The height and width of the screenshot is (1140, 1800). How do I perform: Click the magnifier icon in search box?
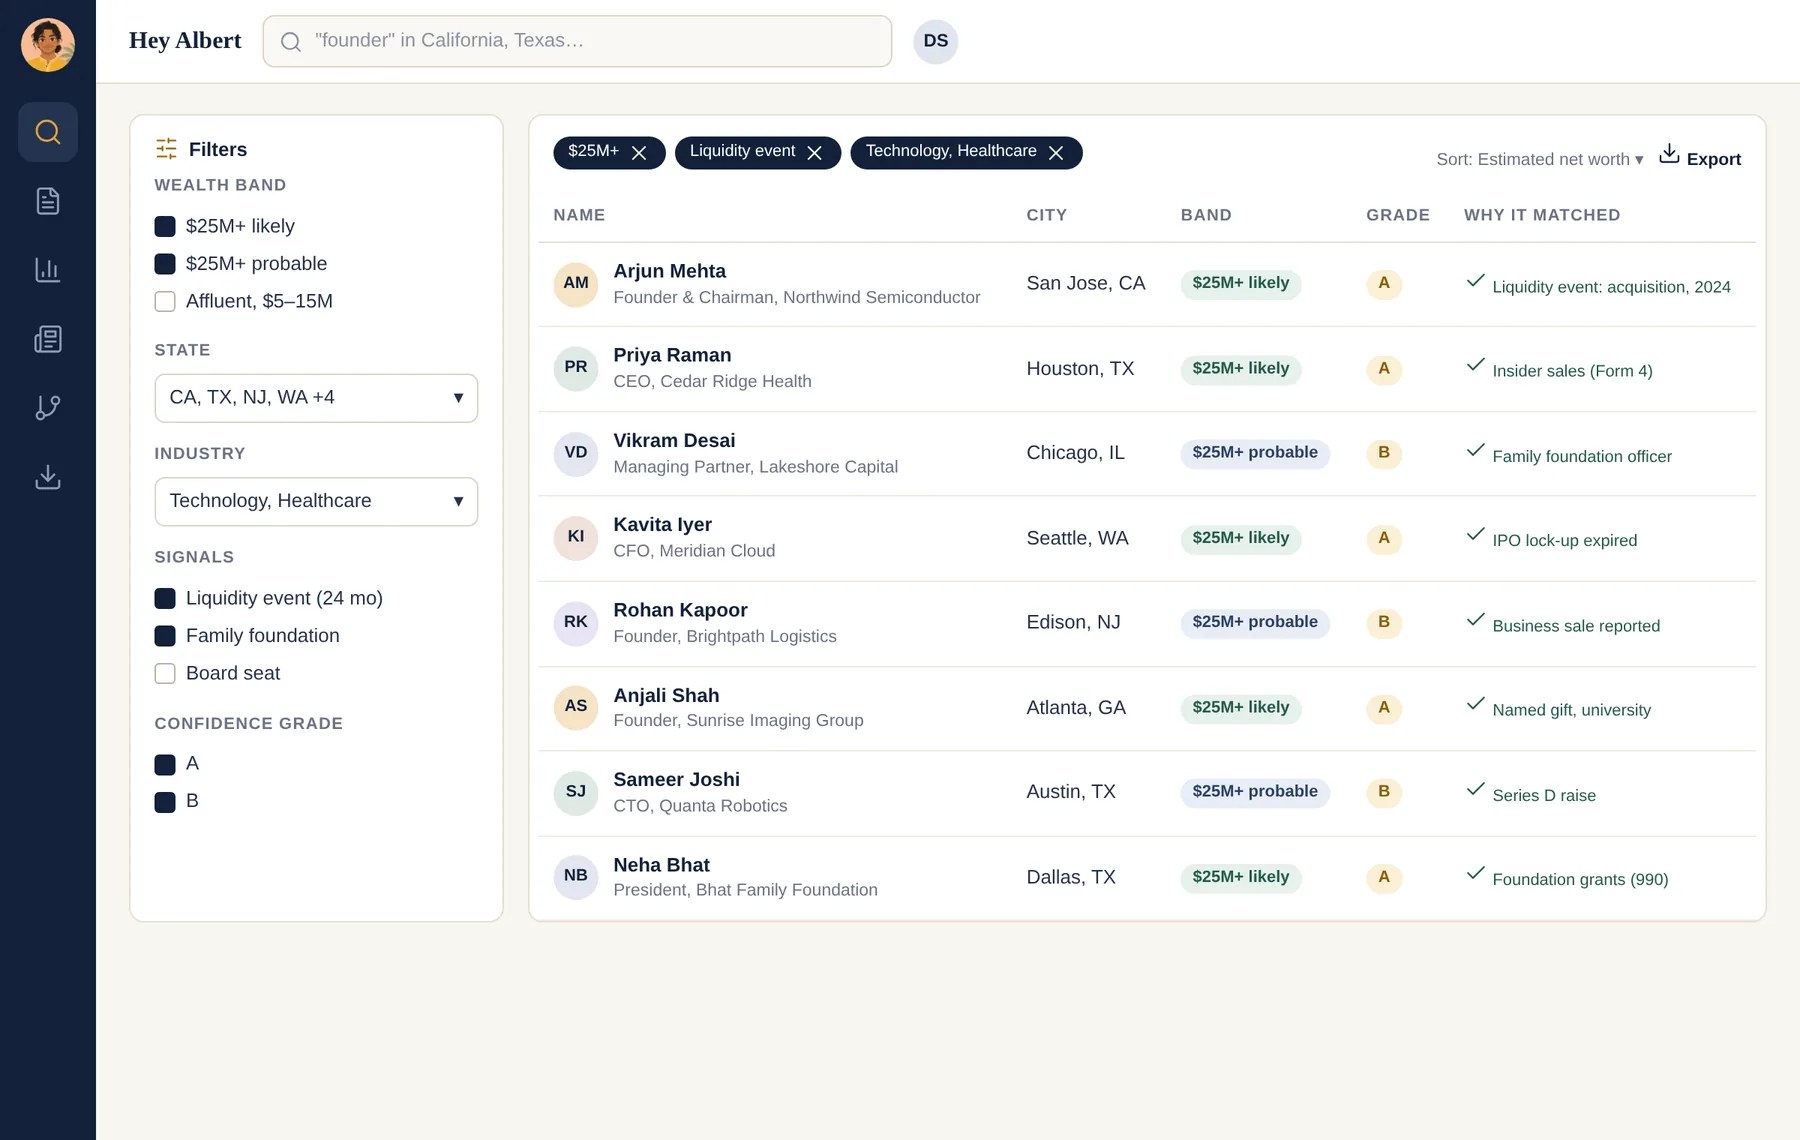tap(291, 41)
